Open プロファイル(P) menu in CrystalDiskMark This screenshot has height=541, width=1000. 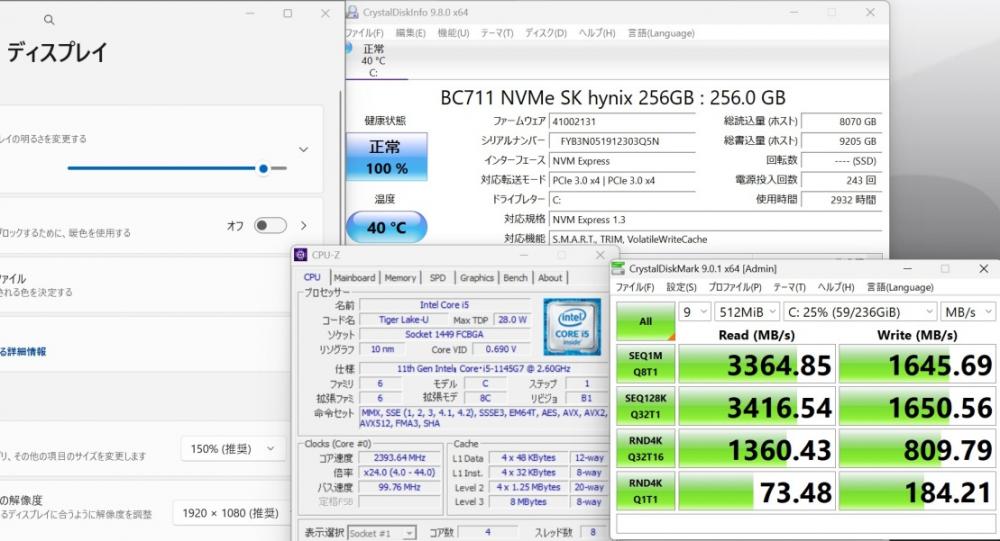[735, 287]
